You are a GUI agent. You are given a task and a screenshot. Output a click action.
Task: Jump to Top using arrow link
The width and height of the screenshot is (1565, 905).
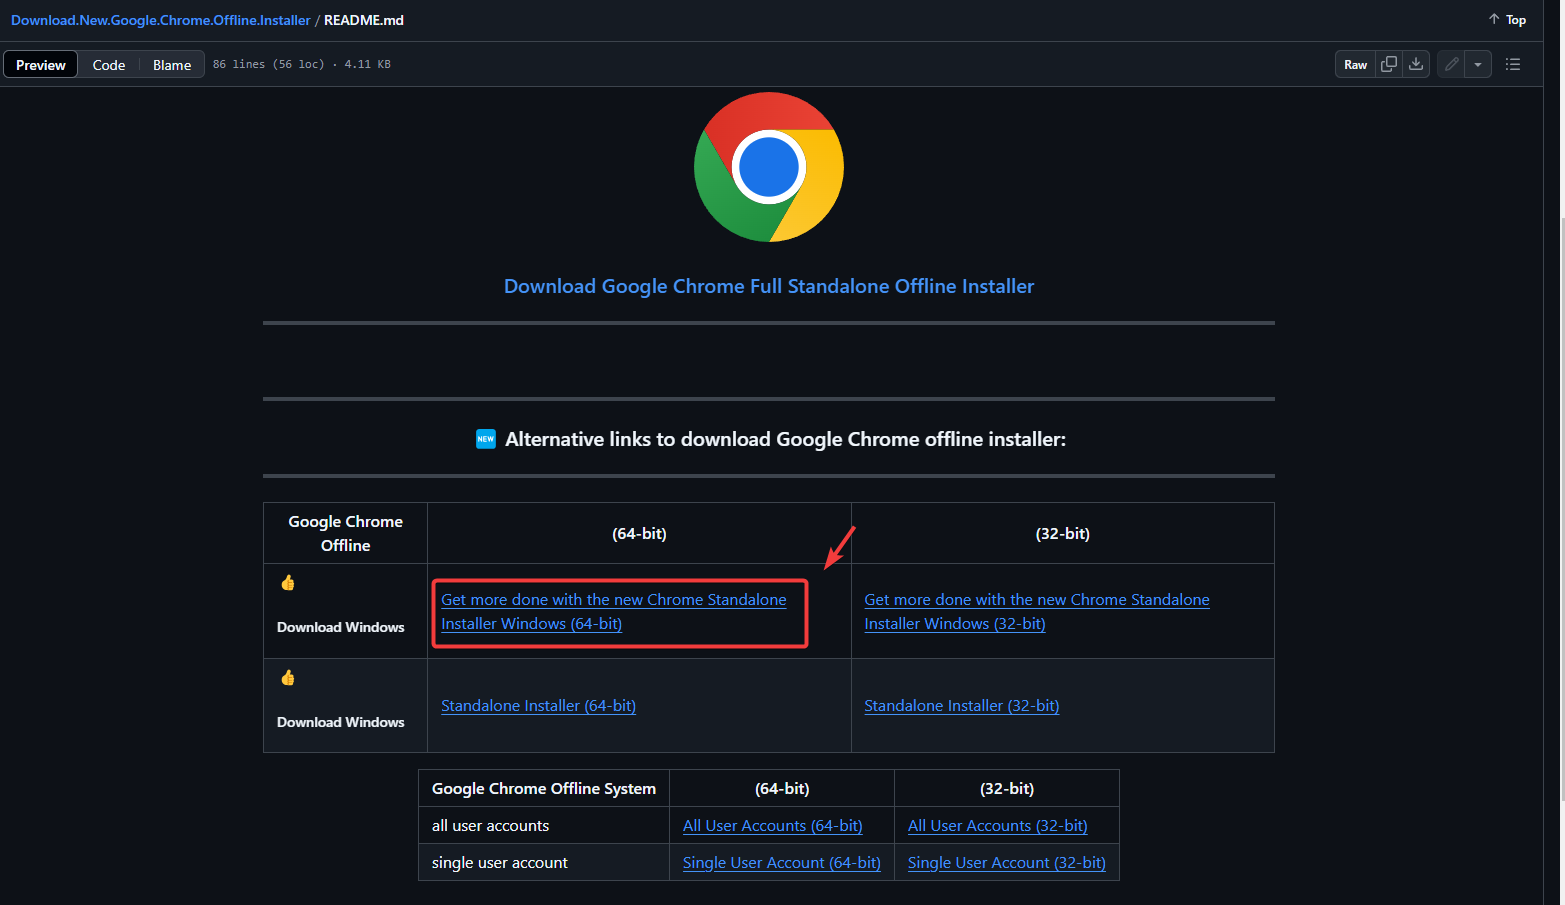(1507, 20)
